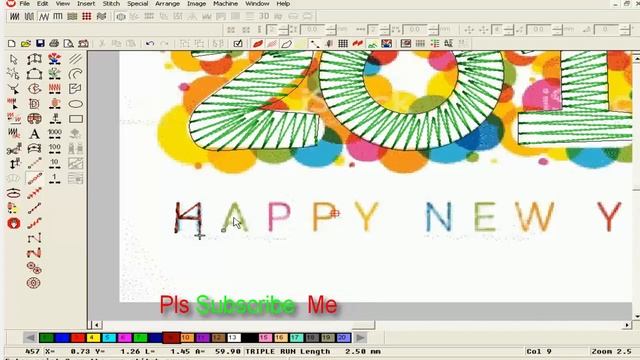Image resolution: width=640 pixels, height=360 pixels.
Task: Open the Special menu
Action: pyautogui.click(x=138, y=4)
